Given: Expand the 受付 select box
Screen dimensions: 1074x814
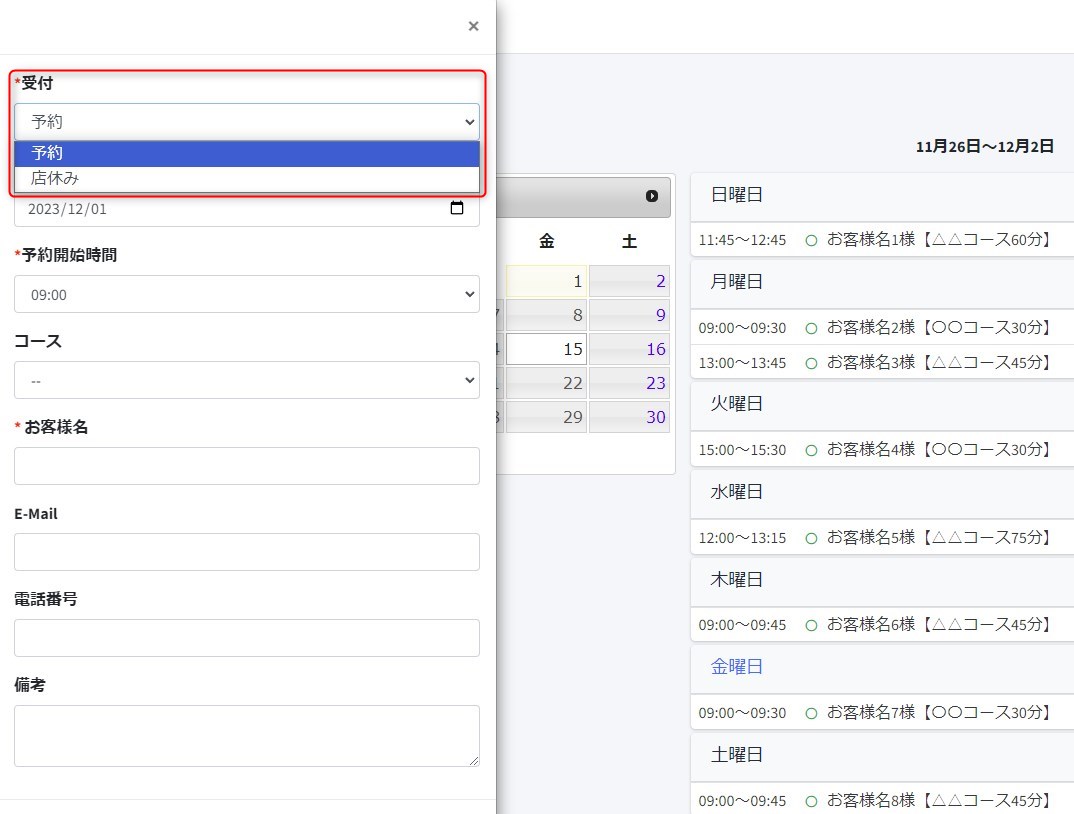Looking at the screenshot, I should pyautogui.click(x=246, y=122).
